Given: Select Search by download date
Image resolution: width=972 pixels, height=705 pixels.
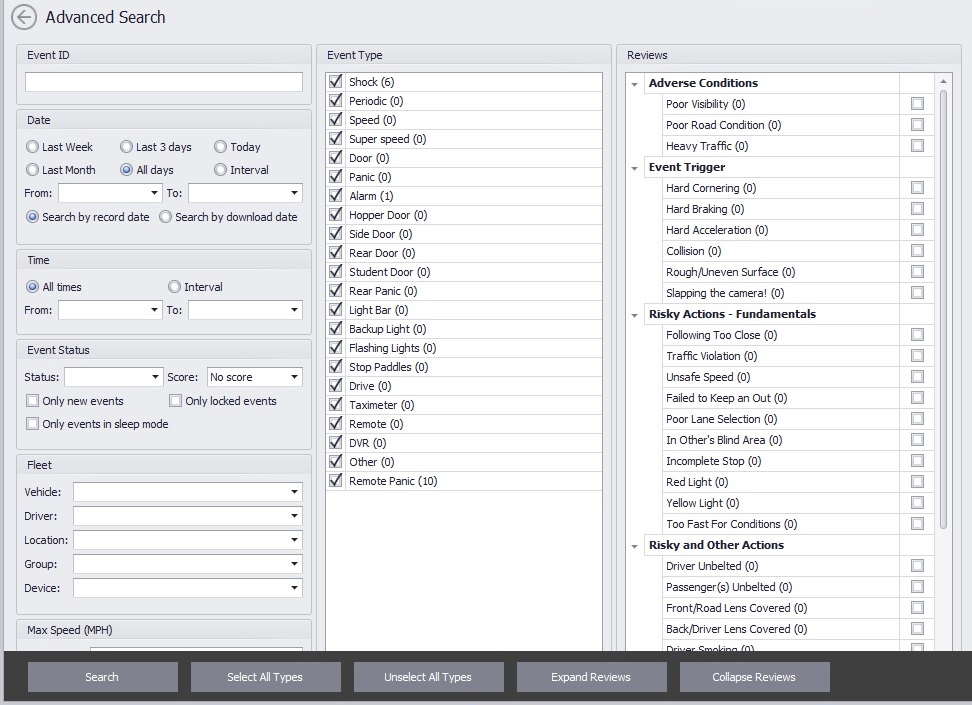Looking at the screenshot, I should tap(165, 217).
